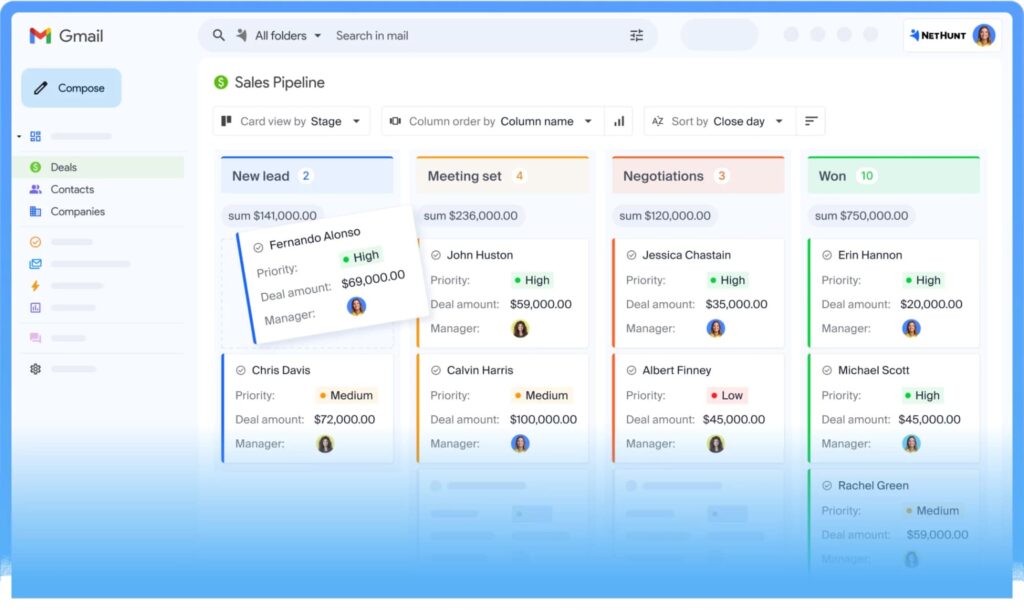Click the green Sales Pipeline dollar icon
This screenshot has height=613, width=1024.
click(221, 83)
